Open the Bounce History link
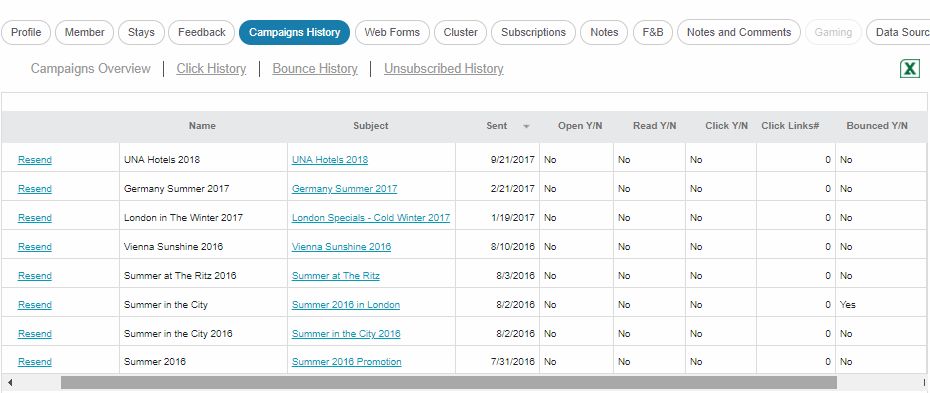Image resolution: width=930 pixels, height=393 pixels. [315, 69]
